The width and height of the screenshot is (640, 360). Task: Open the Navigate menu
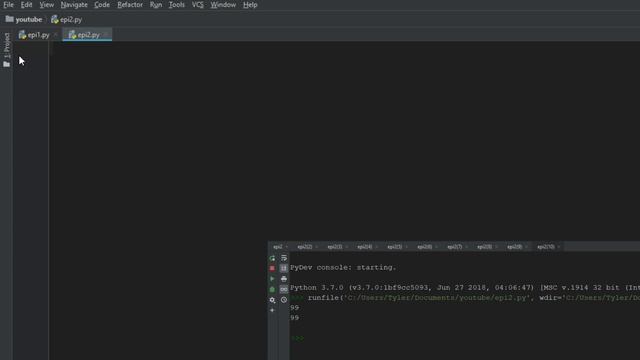point(74,5)
